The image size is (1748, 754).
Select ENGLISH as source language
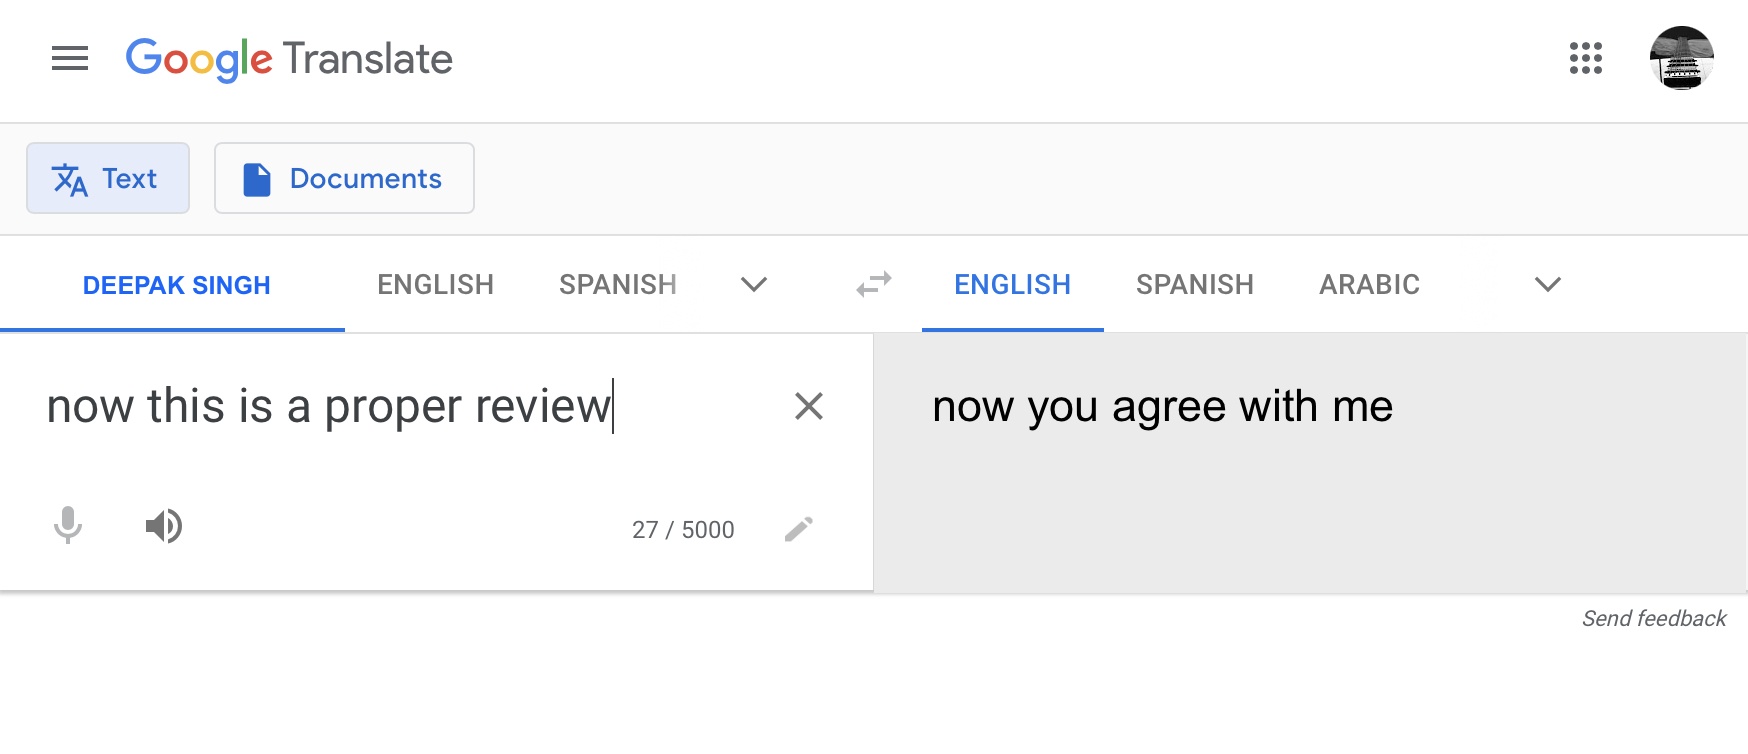tap(436, 285)
